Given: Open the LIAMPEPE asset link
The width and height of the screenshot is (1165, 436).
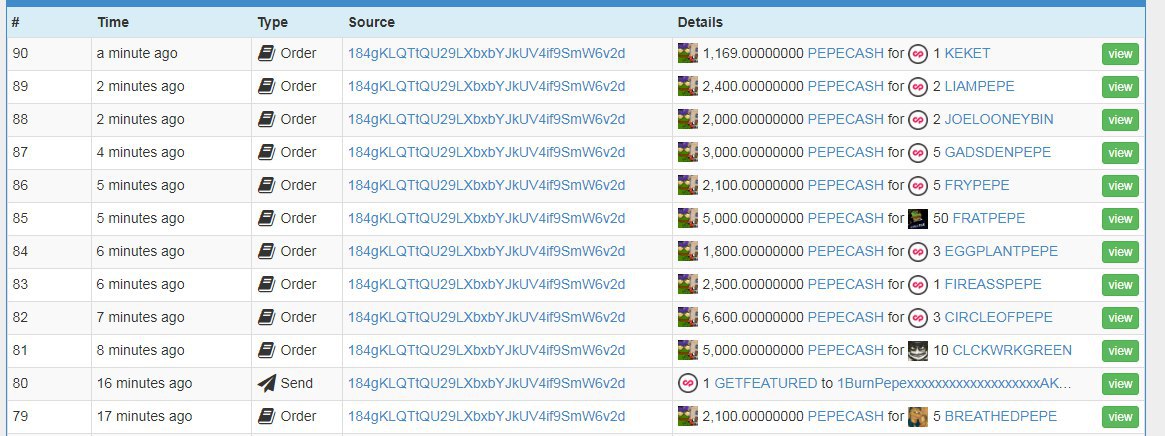Looking at the screenshot, I should click(x=979, y=86).
